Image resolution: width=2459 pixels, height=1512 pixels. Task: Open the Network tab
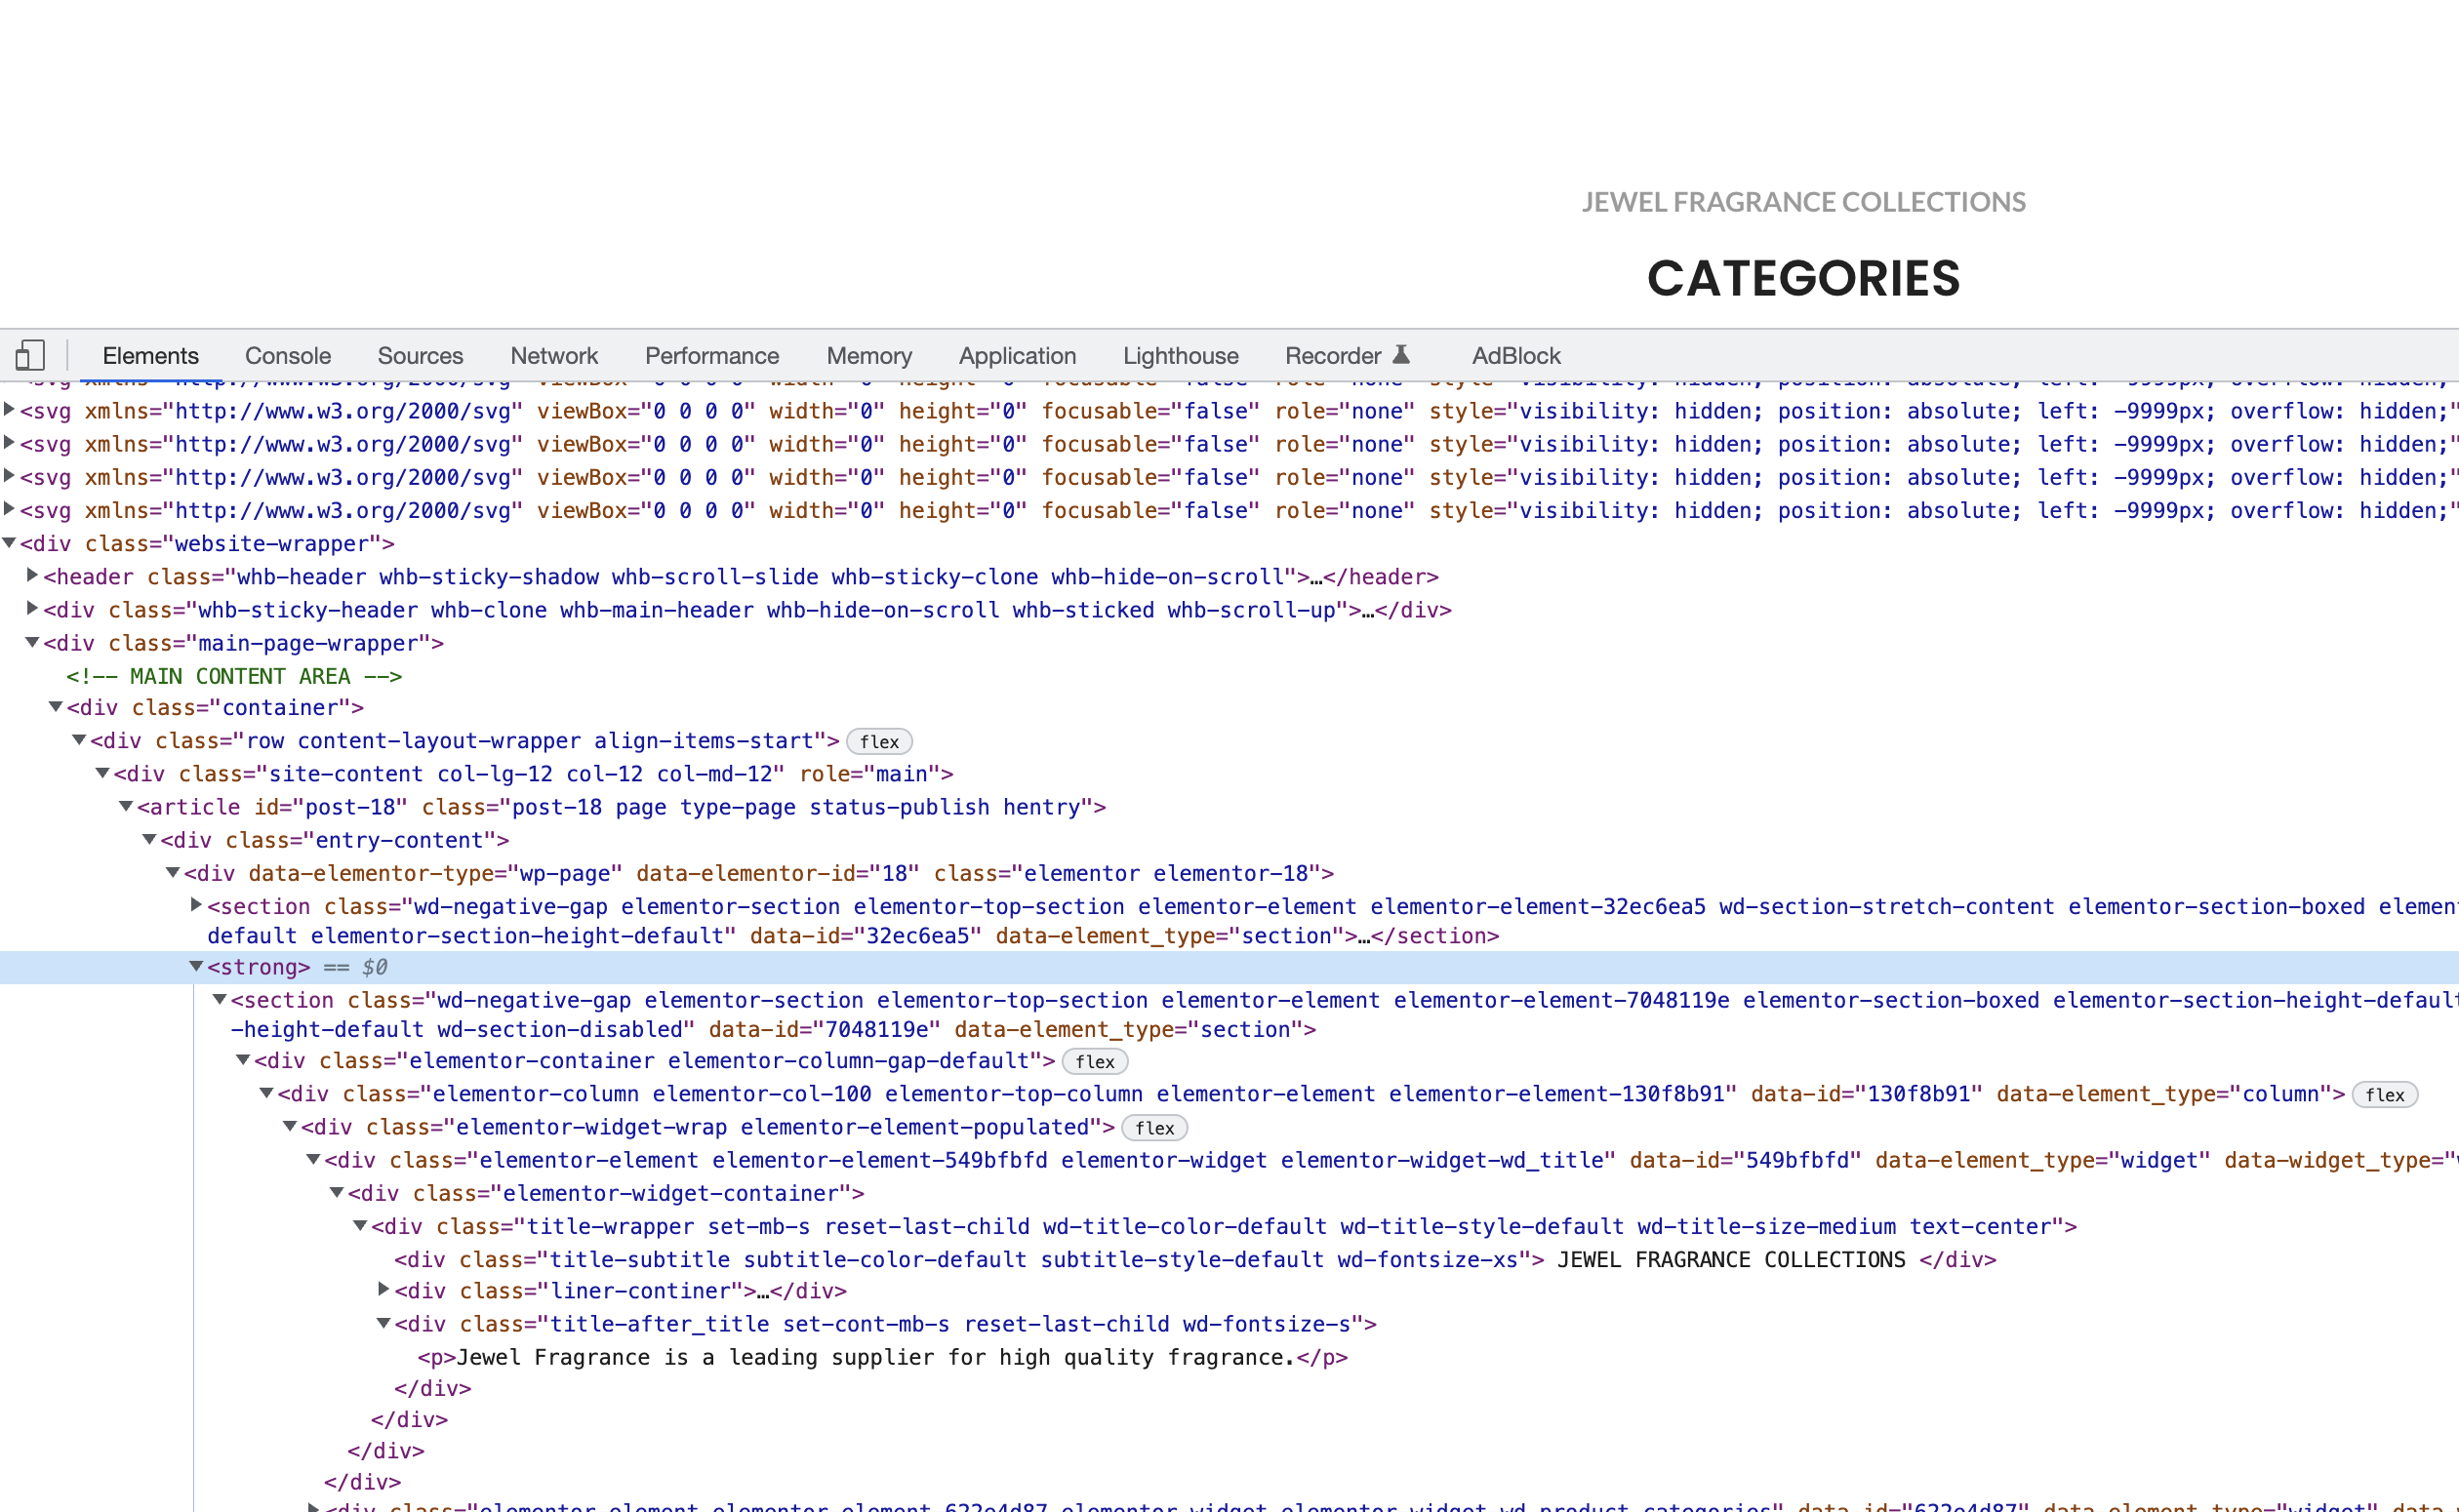(553, 355)
